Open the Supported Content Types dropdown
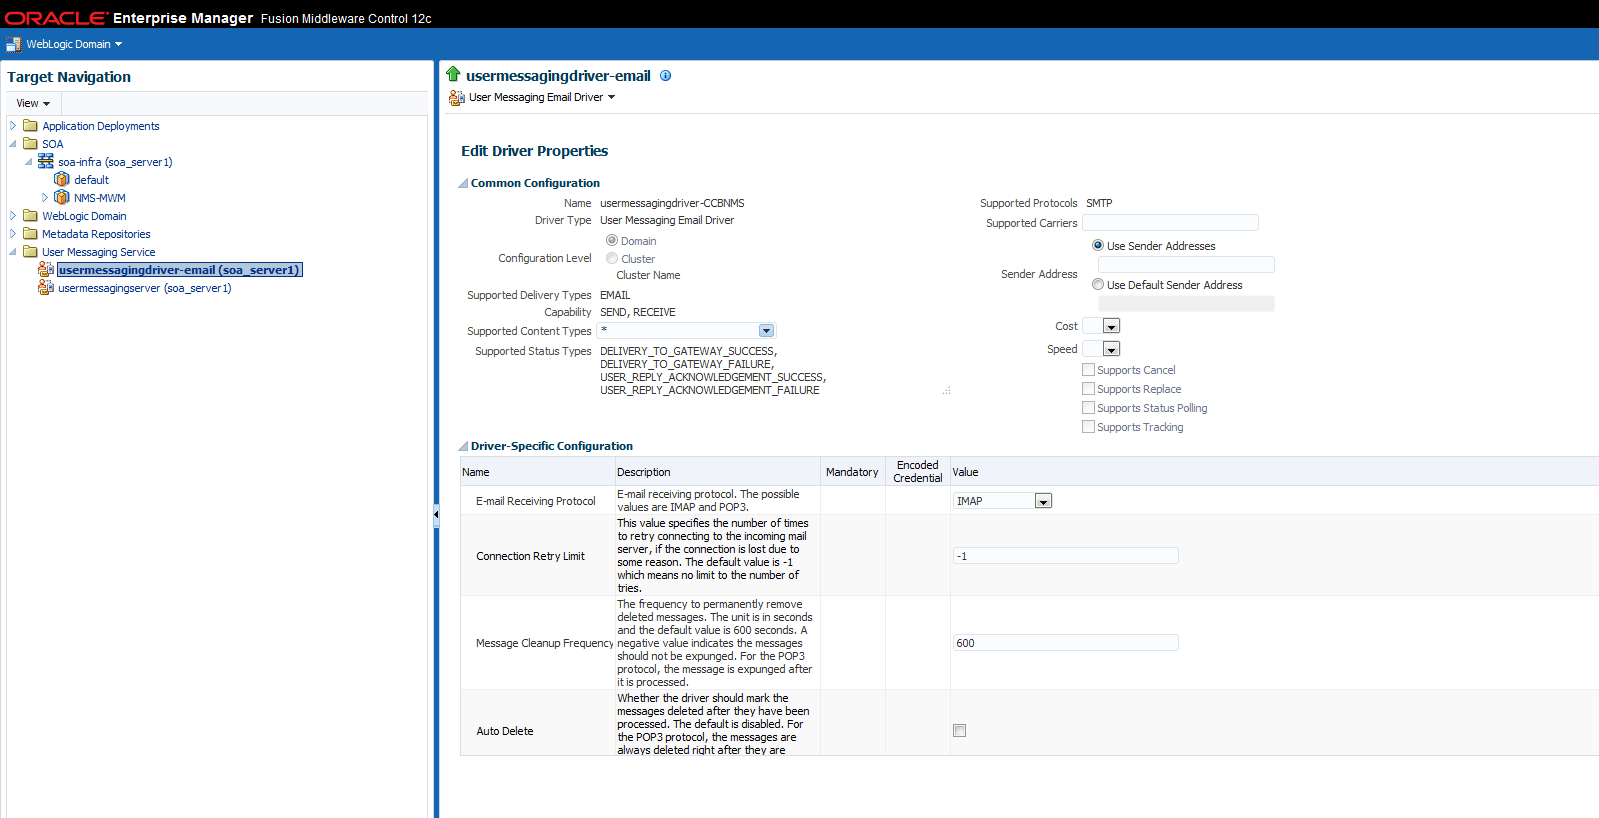The width and height of the screenshot is (1599, 818). (x=766, y=330)
